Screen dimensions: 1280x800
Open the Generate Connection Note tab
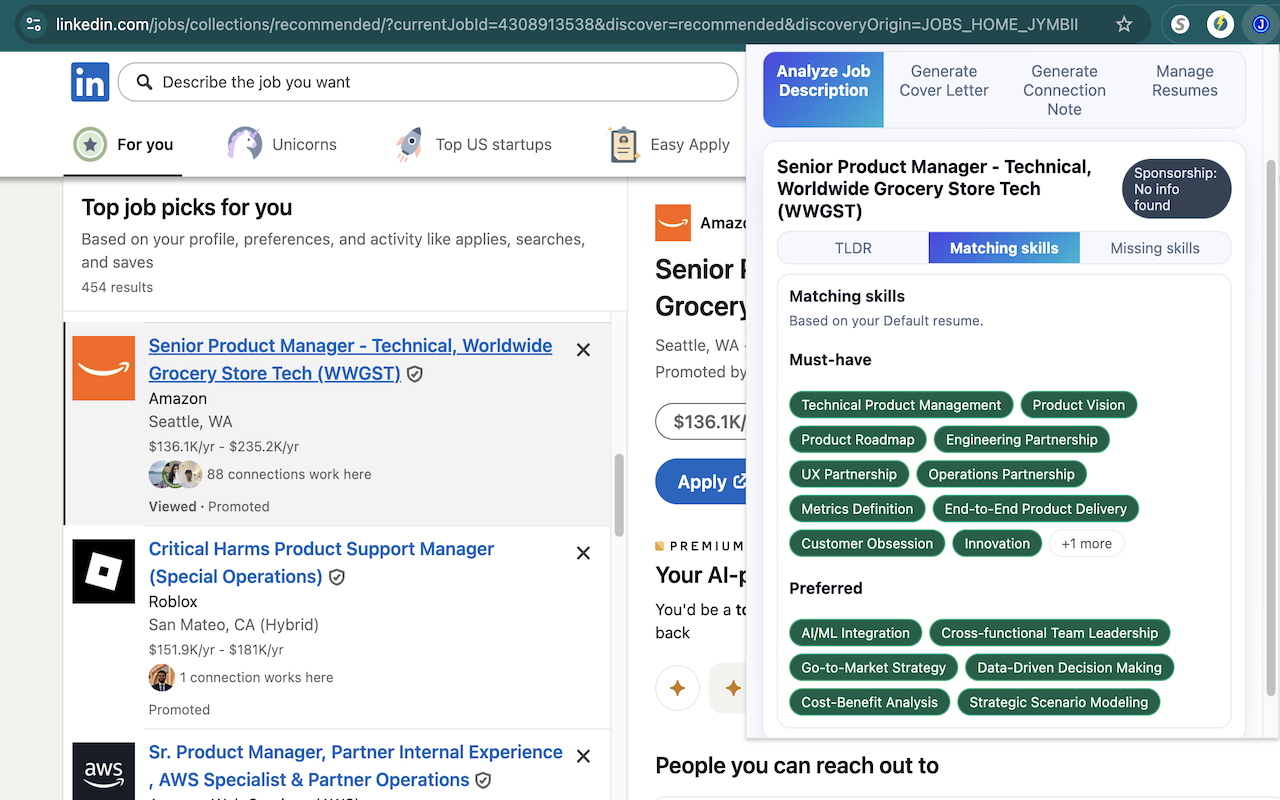(1064, 90)
